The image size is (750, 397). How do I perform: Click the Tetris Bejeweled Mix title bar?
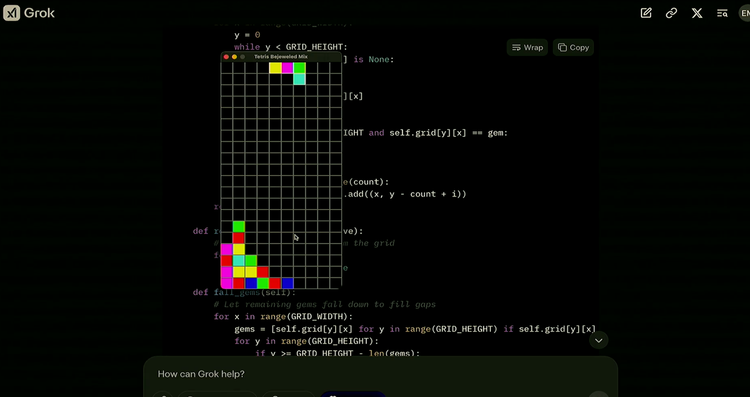click(x=281, y=57)
